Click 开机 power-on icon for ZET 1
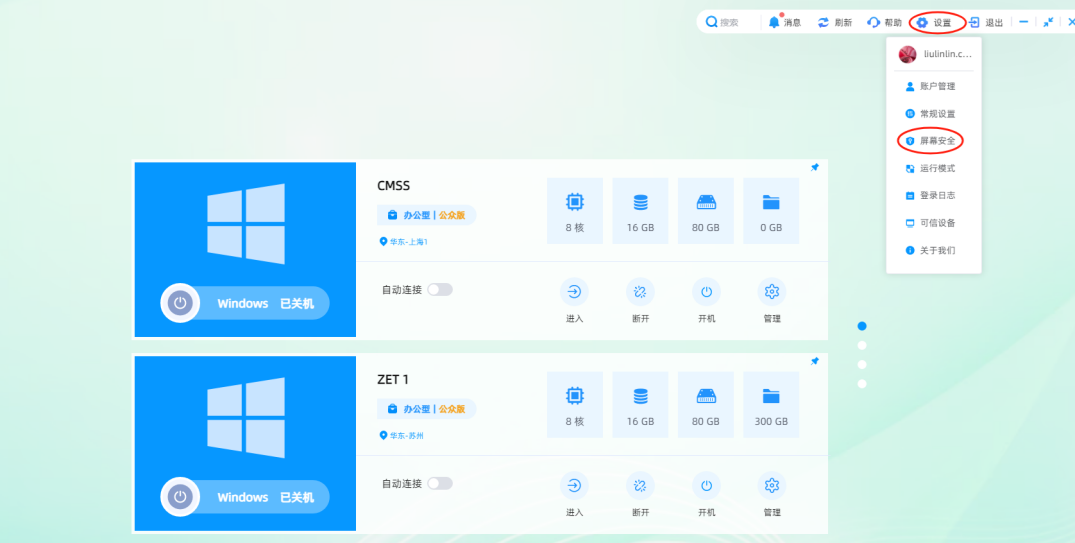The image size is (1075, 543). [706, 485]
